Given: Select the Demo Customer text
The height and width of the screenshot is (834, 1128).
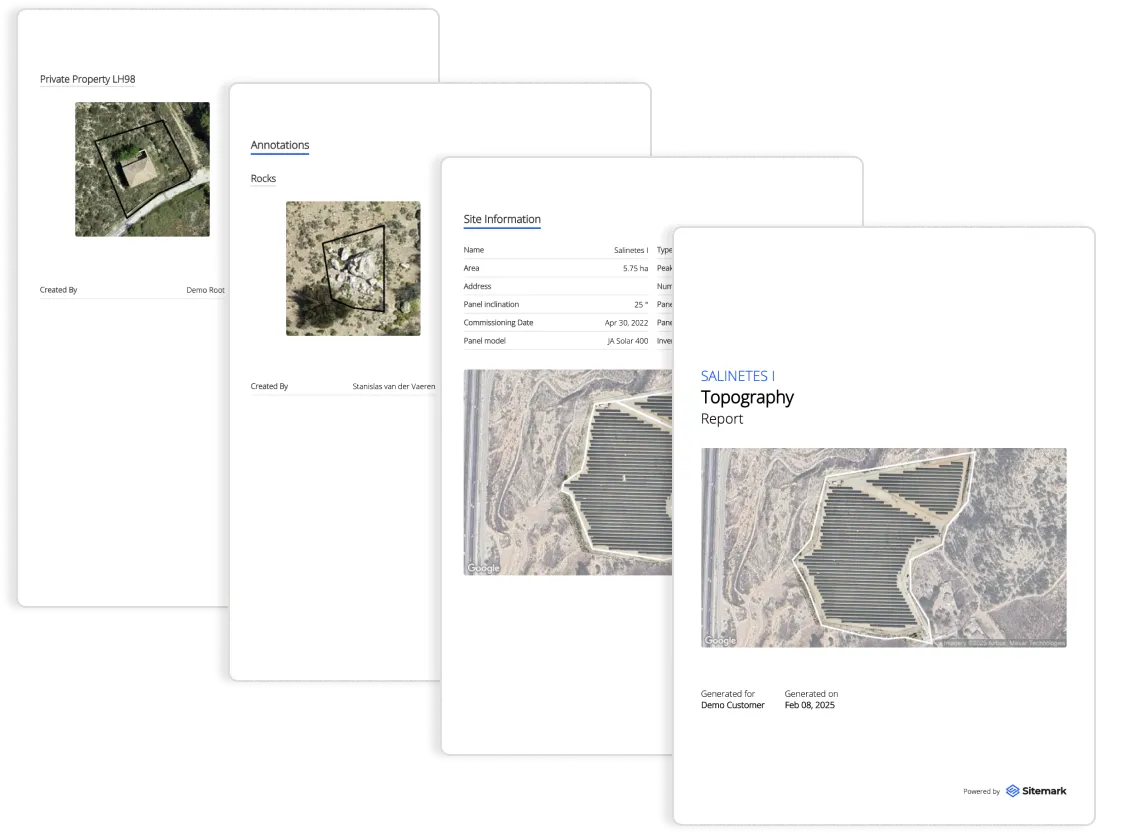Looking at the screenshot, I should pyautogui.click(x=732, y=705).
